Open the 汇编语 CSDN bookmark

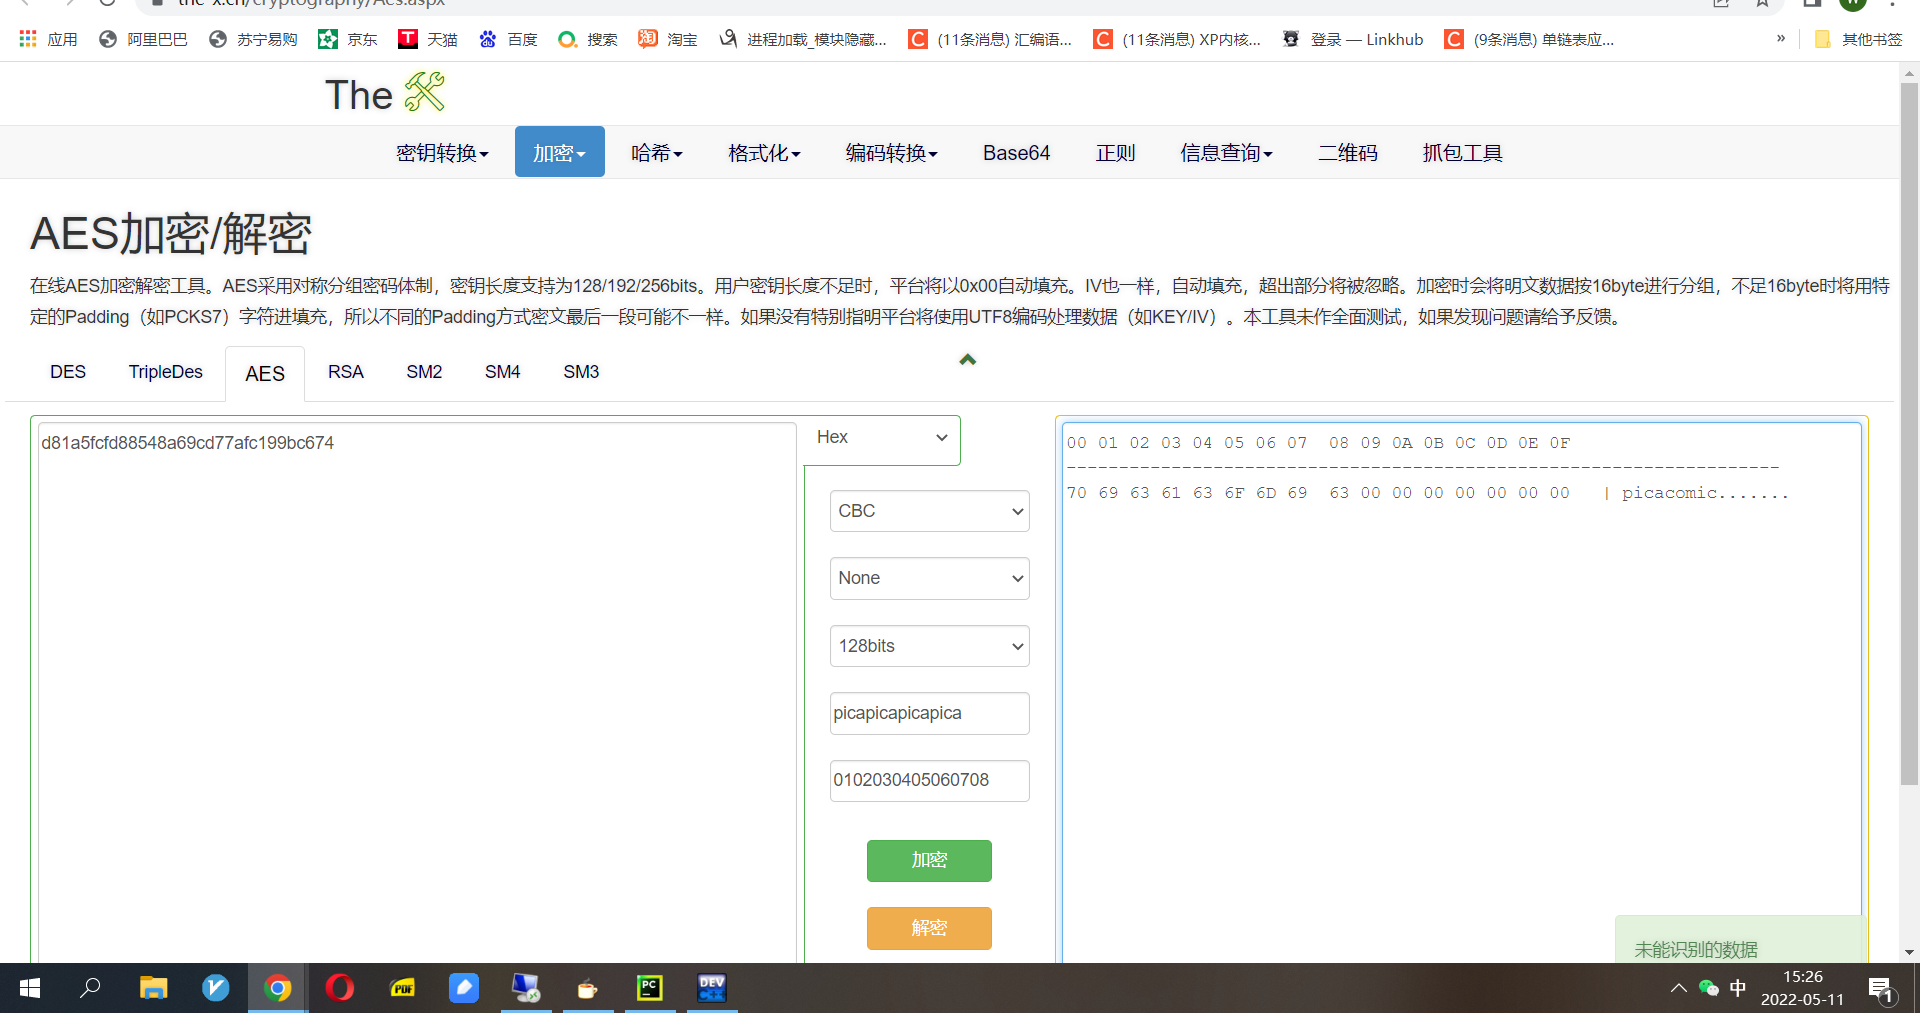(x=990, y=39)
